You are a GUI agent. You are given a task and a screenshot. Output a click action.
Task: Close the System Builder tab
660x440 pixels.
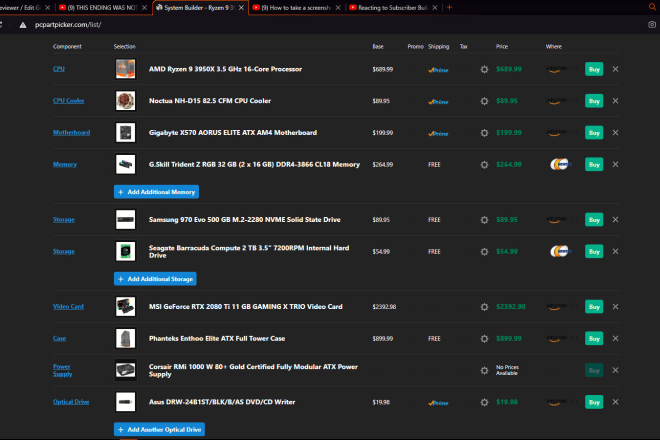tap(241, 8)
